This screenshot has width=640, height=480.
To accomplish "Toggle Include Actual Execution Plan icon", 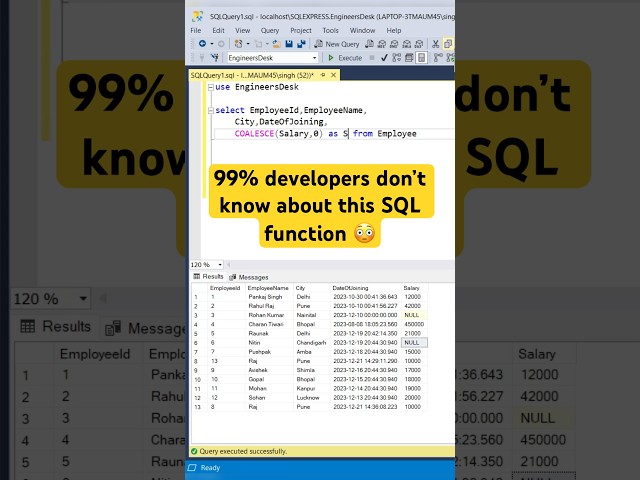I will point(438,58).
